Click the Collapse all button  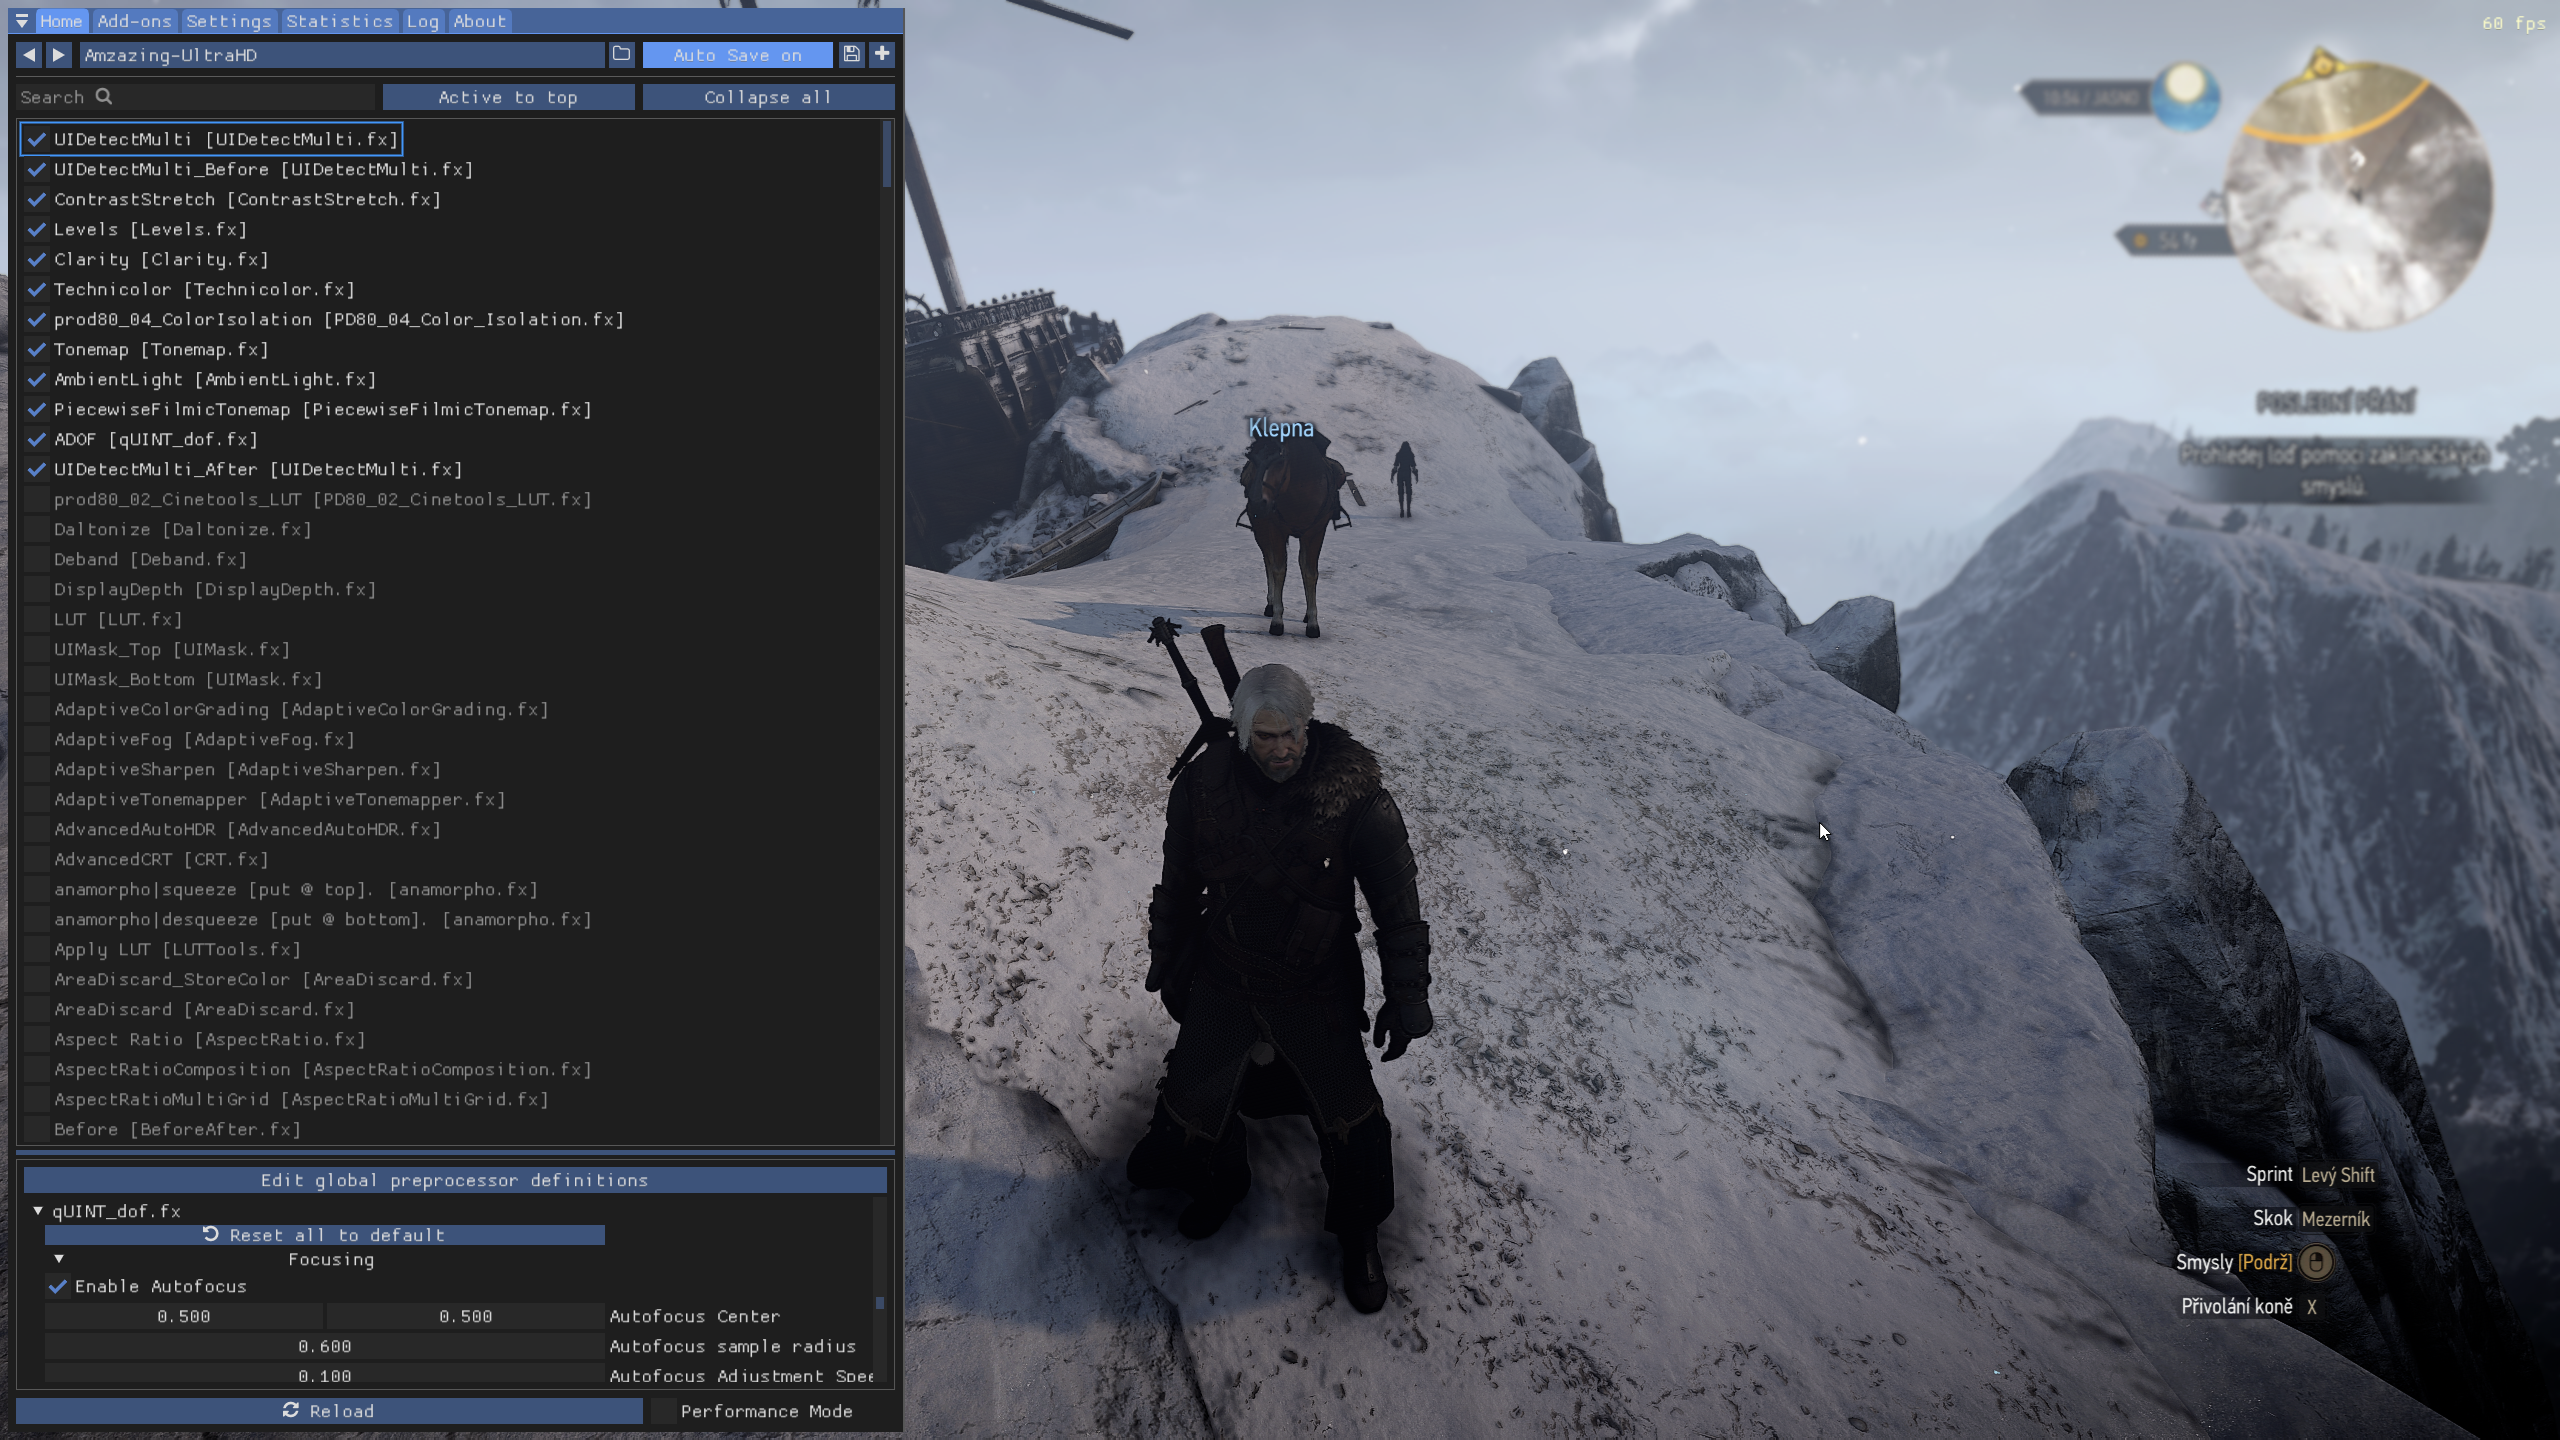(x=768, y=97)
